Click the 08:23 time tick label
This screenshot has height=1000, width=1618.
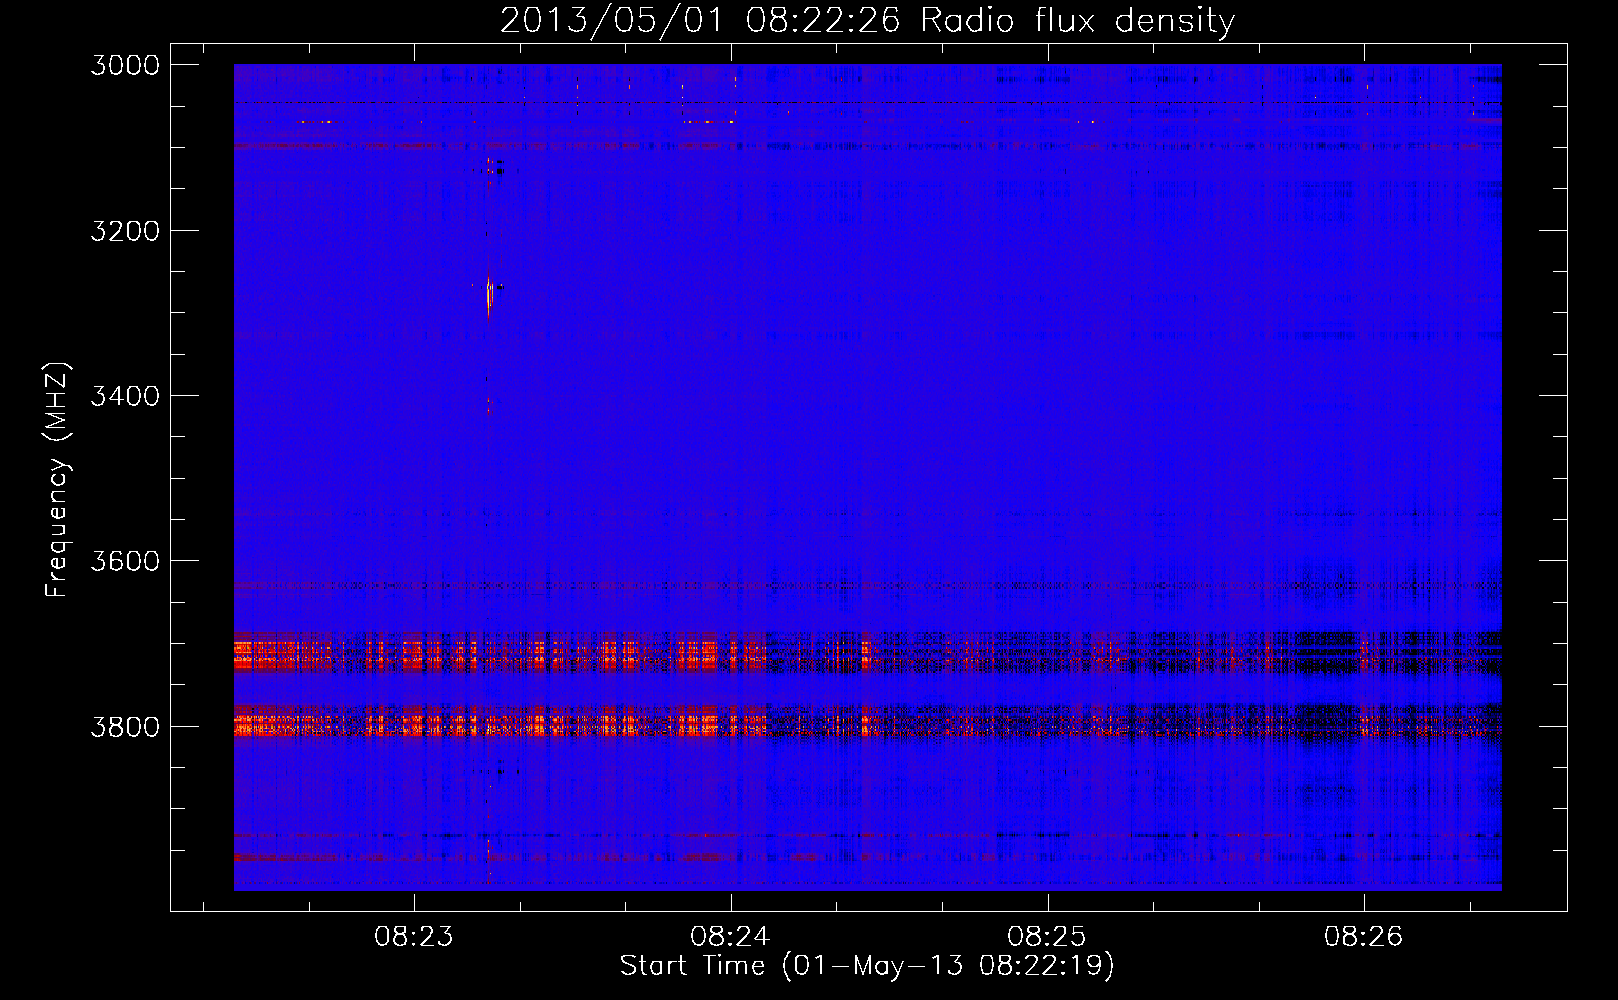[414, 937]
